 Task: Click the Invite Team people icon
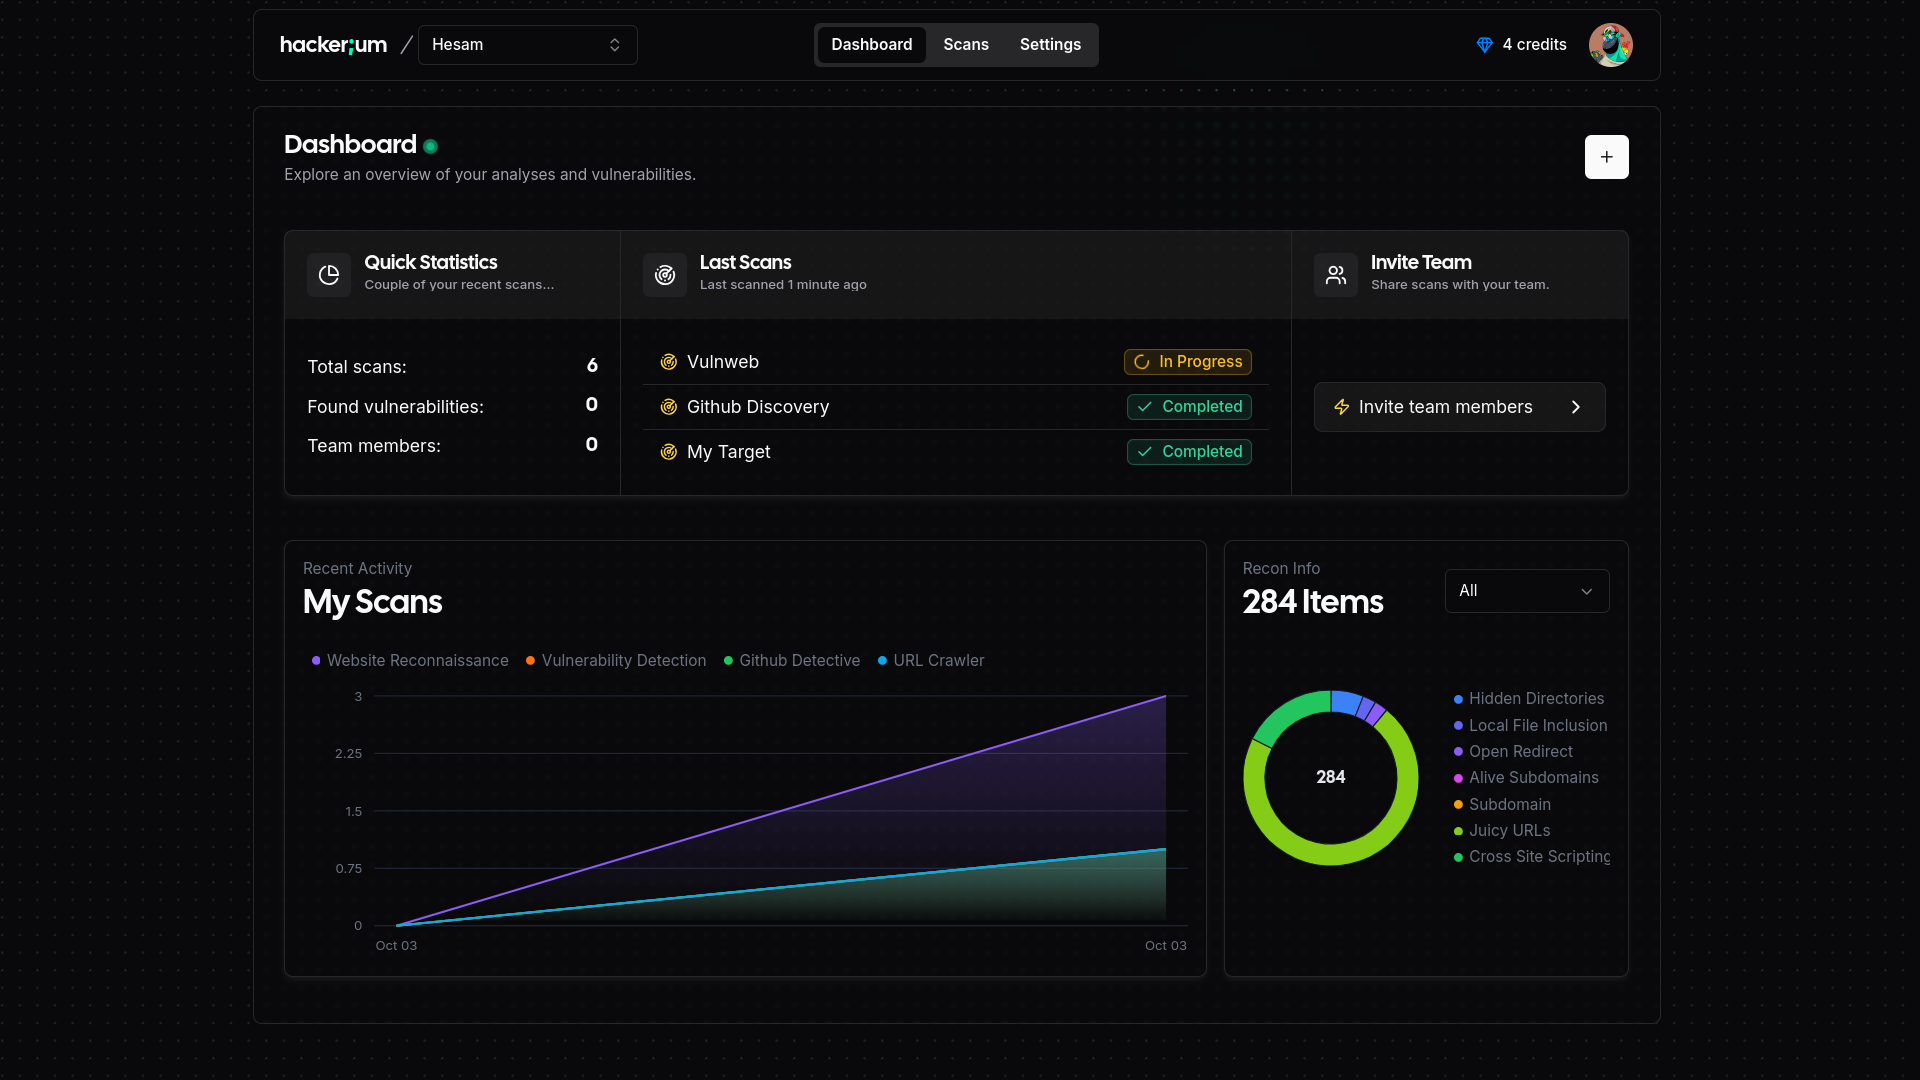1336,274
